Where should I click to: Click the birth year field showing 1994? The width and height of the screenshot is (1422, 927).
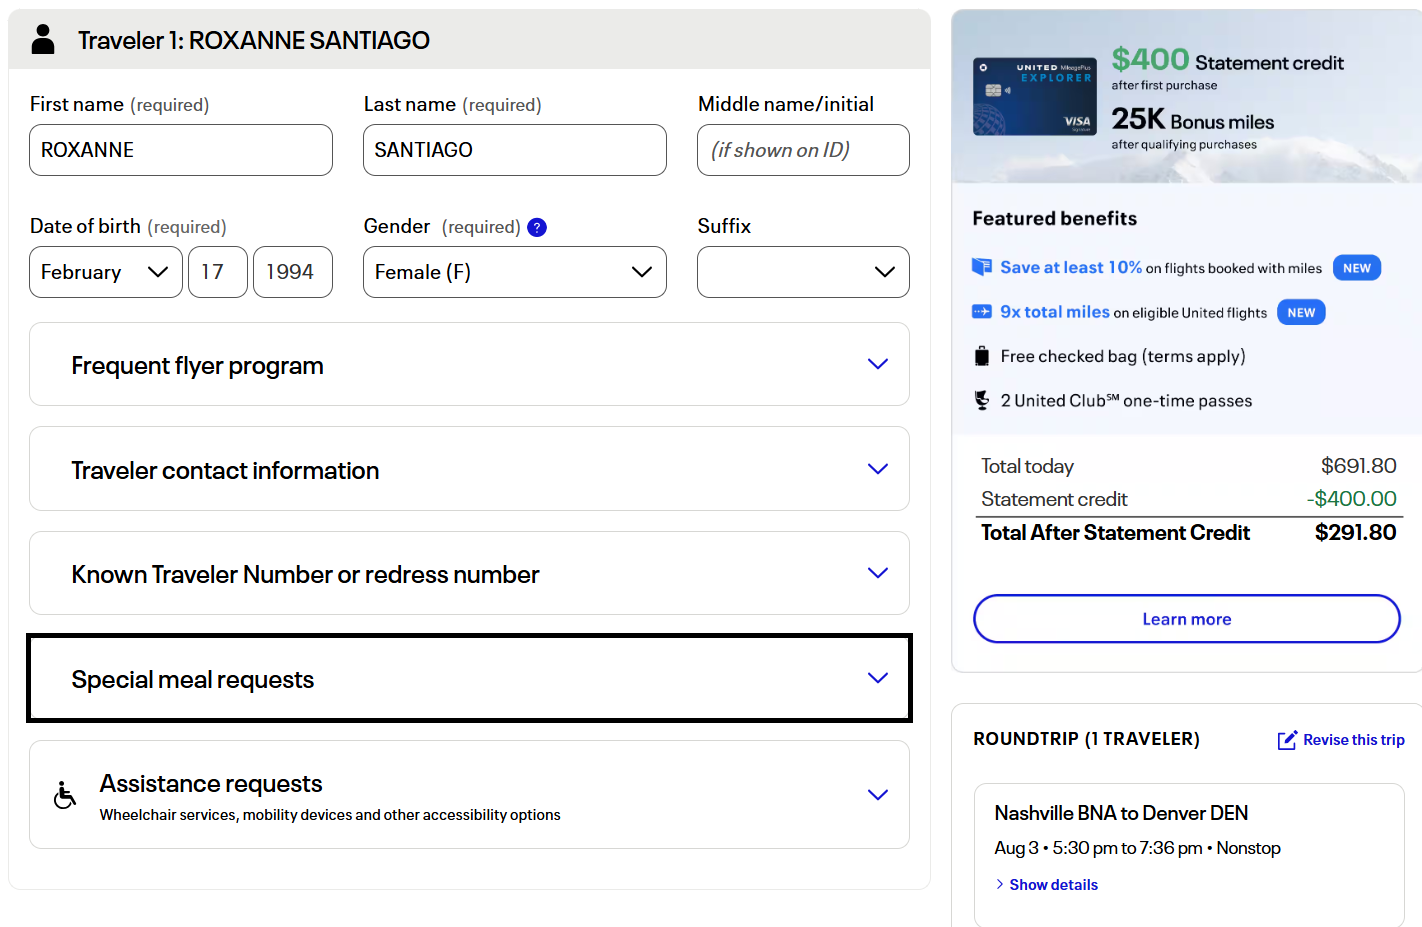coord(293,272)
